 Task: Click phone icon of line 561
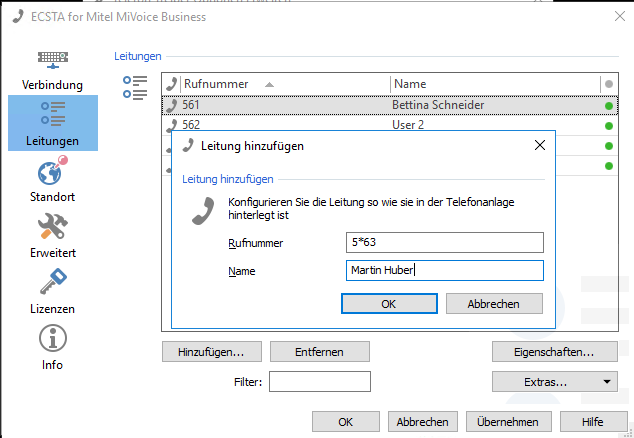(172, 104)
